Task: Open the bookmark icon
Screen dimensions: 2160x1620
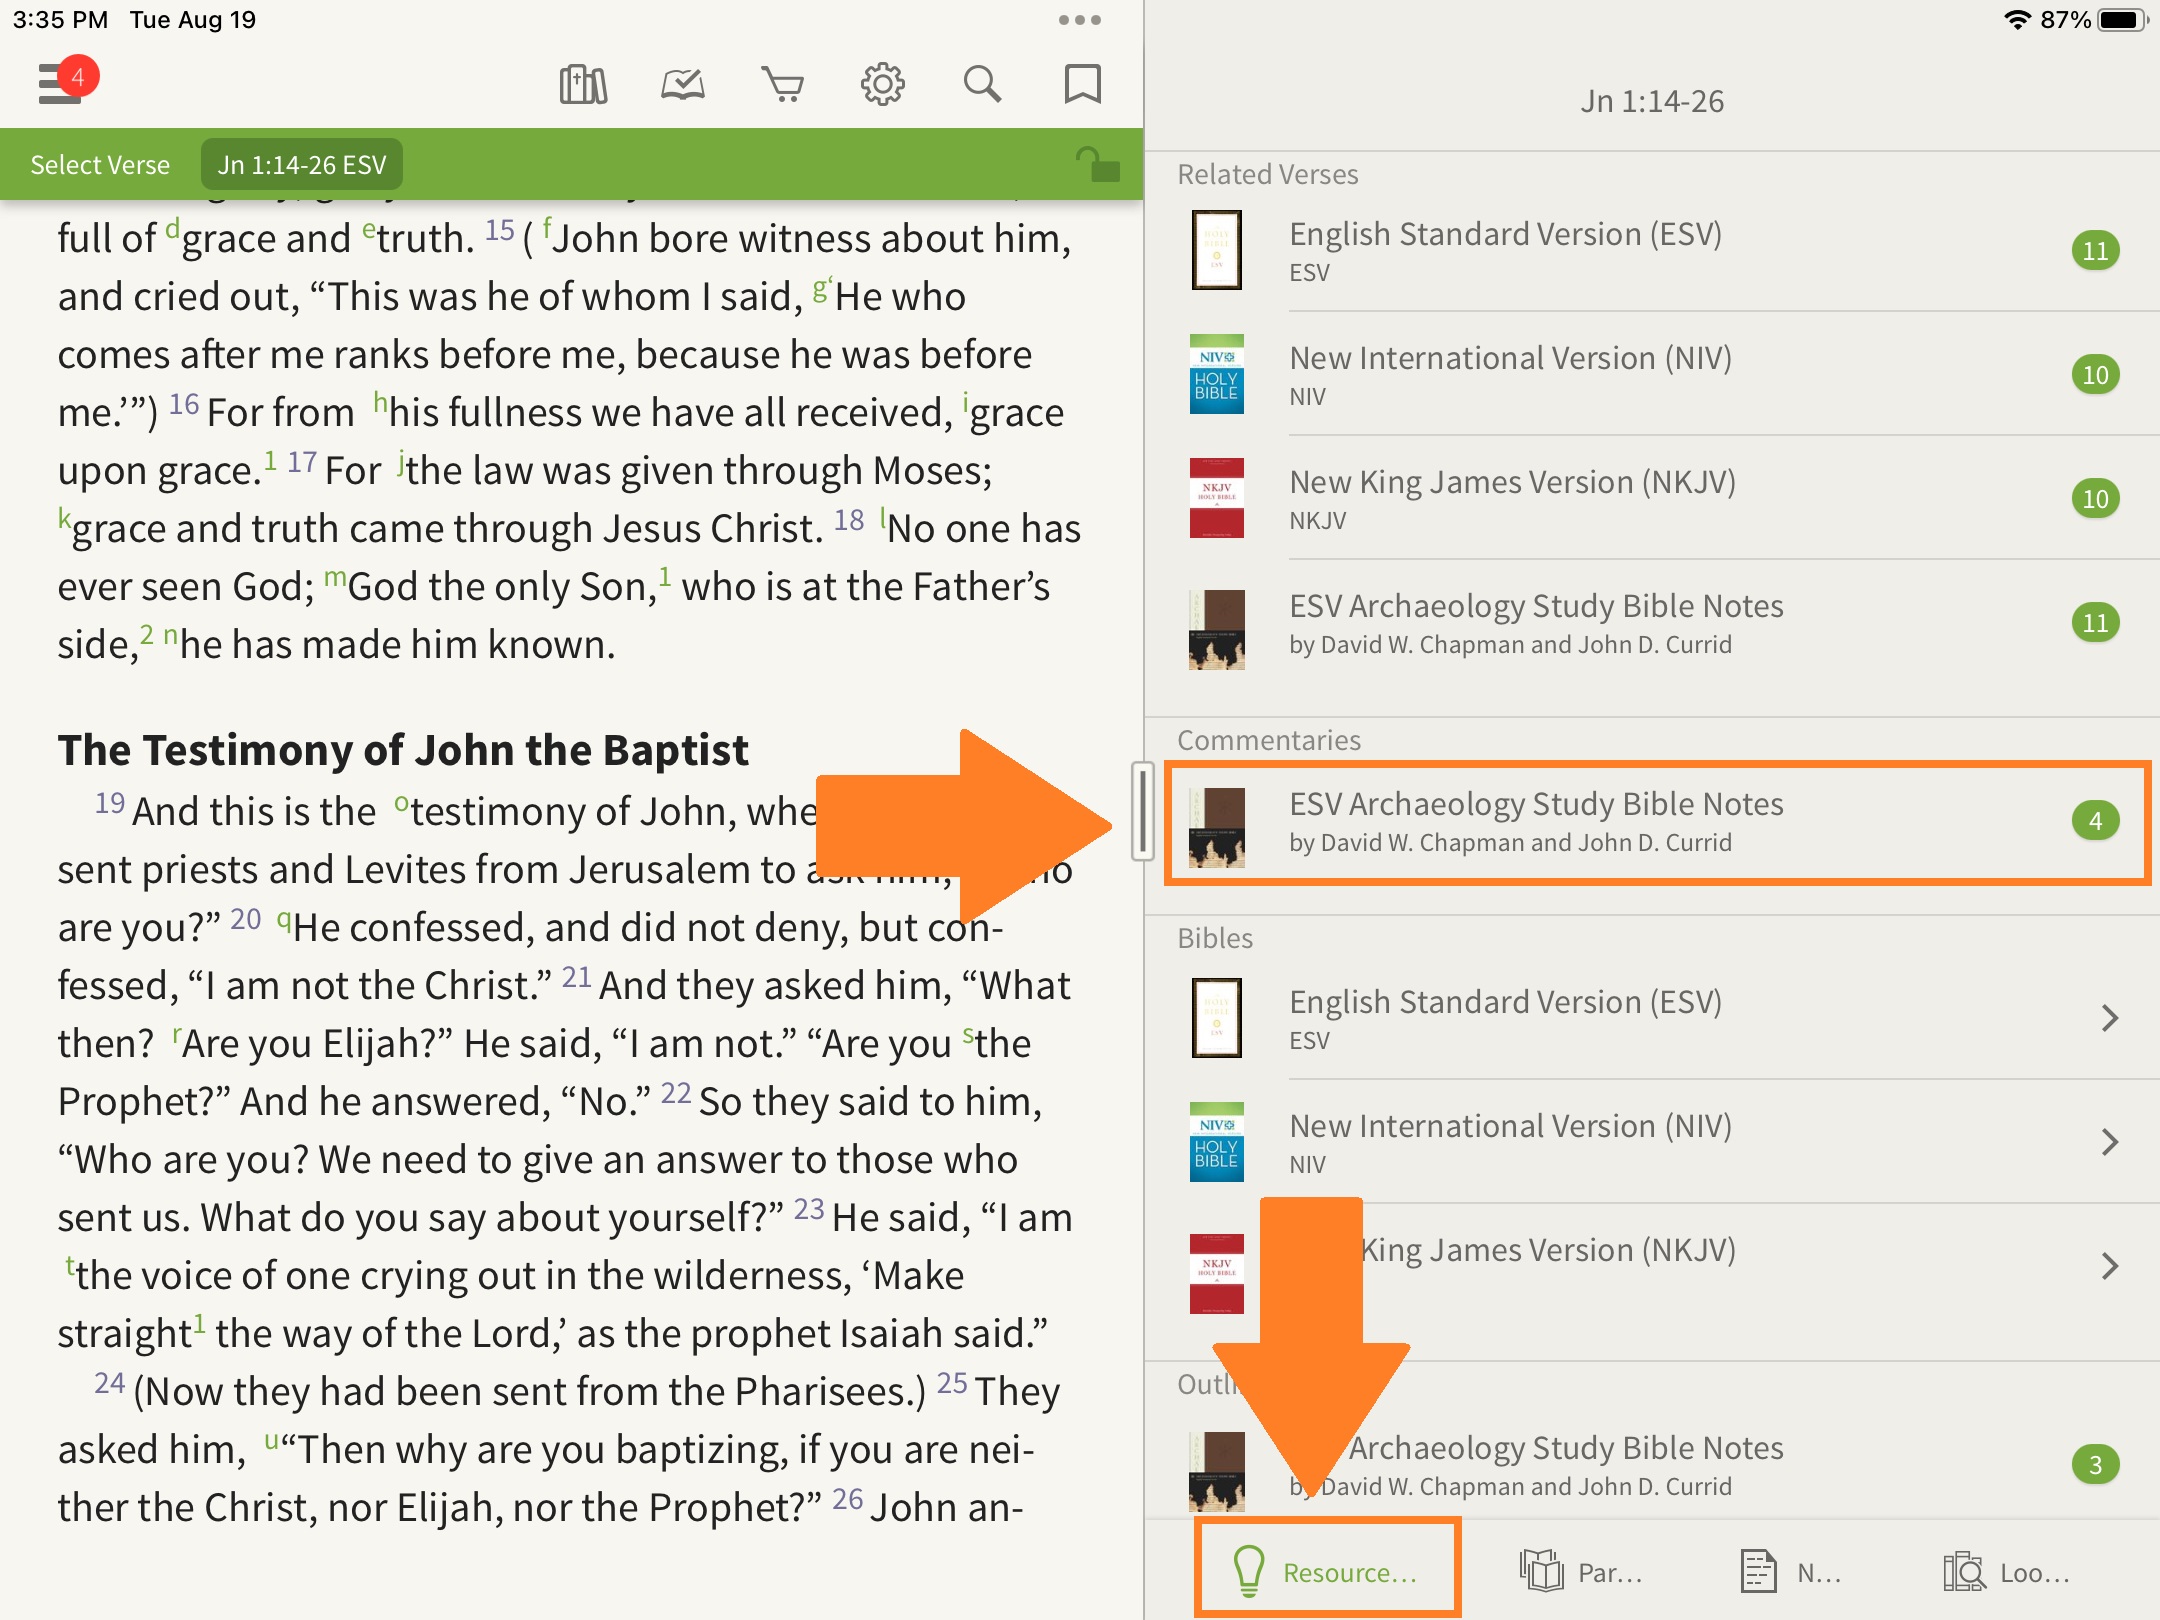Action: (x=1082, y=84)
